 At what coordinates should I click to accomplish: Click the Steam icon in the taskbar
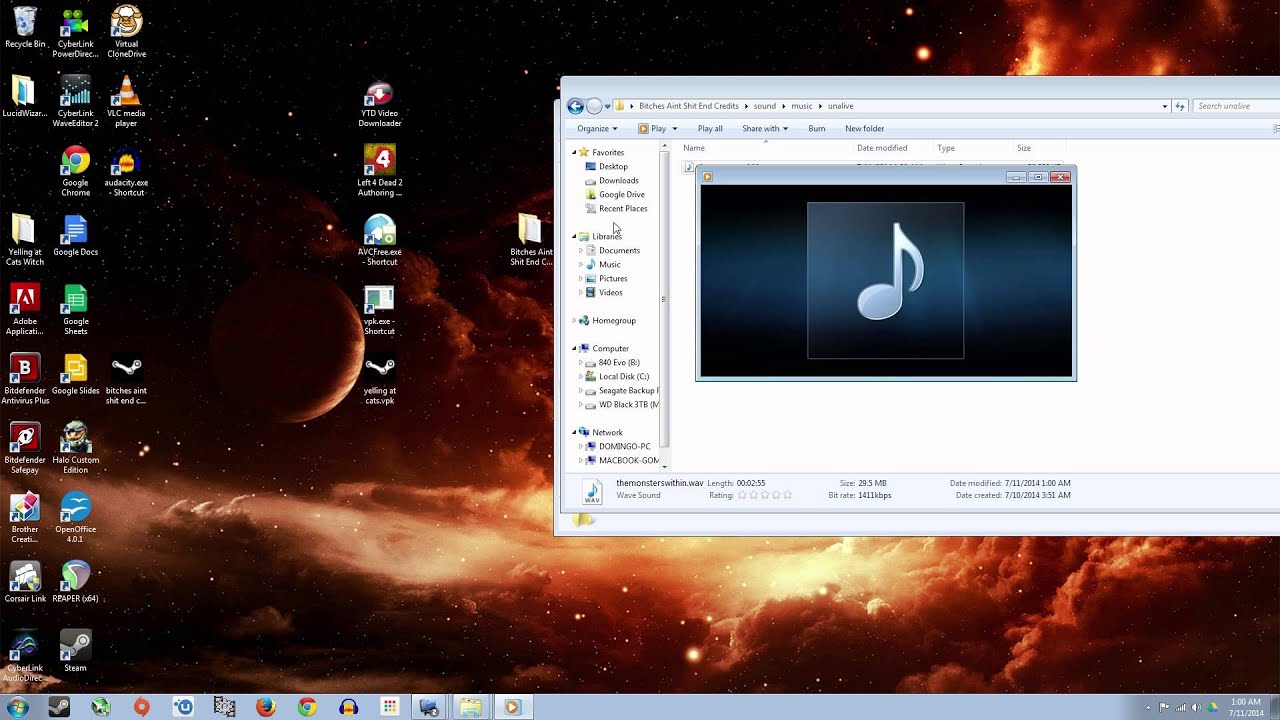59,707
